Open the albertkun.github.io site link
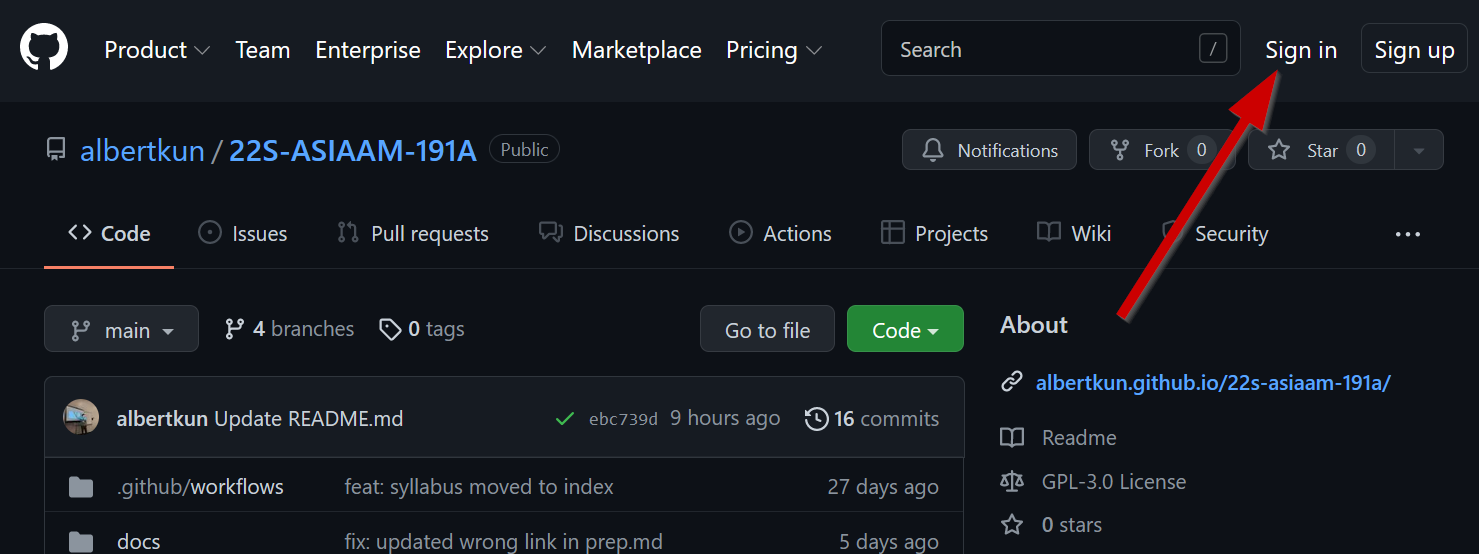 click(x=1212, y=382)
